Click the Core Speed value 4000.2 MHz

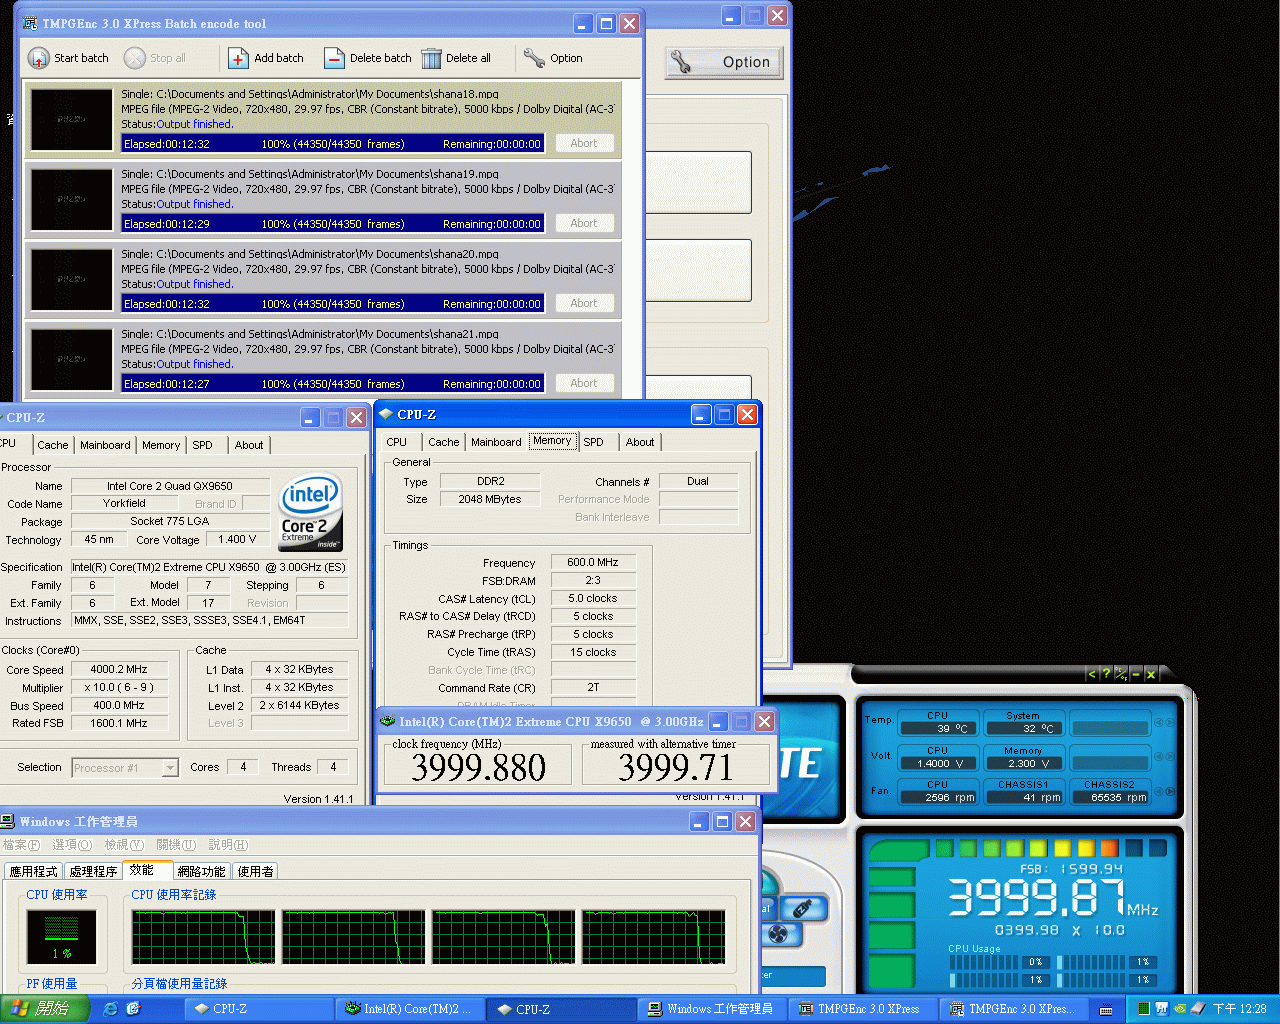coord(119,670)
